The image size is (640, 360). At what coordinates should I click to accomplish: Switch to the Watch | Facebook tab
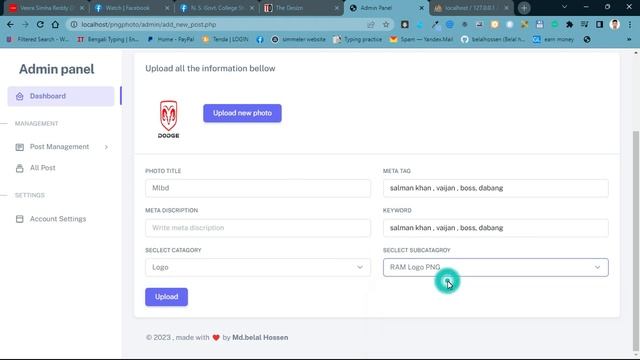(132, 8)
